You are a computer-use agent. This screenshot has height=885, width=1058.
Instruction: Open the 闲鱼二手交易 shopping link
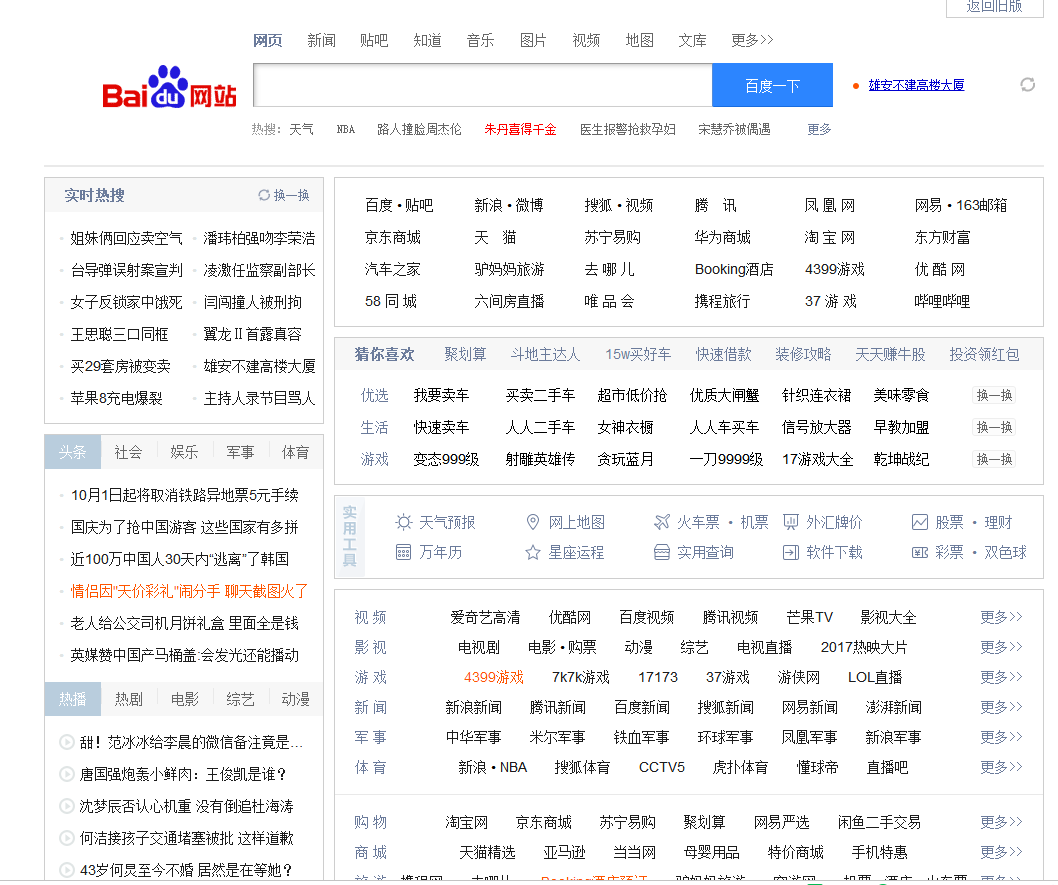pos(879,822)
